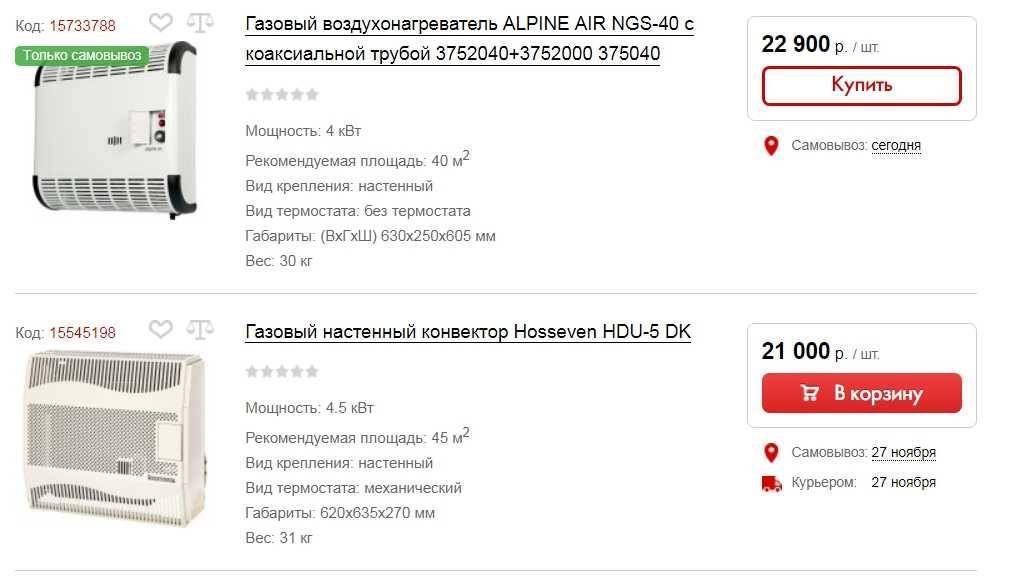The width and height of the screenshot is (1032, 577).
Task: Open pickup date link сегодня
Action: coord(896,145)
